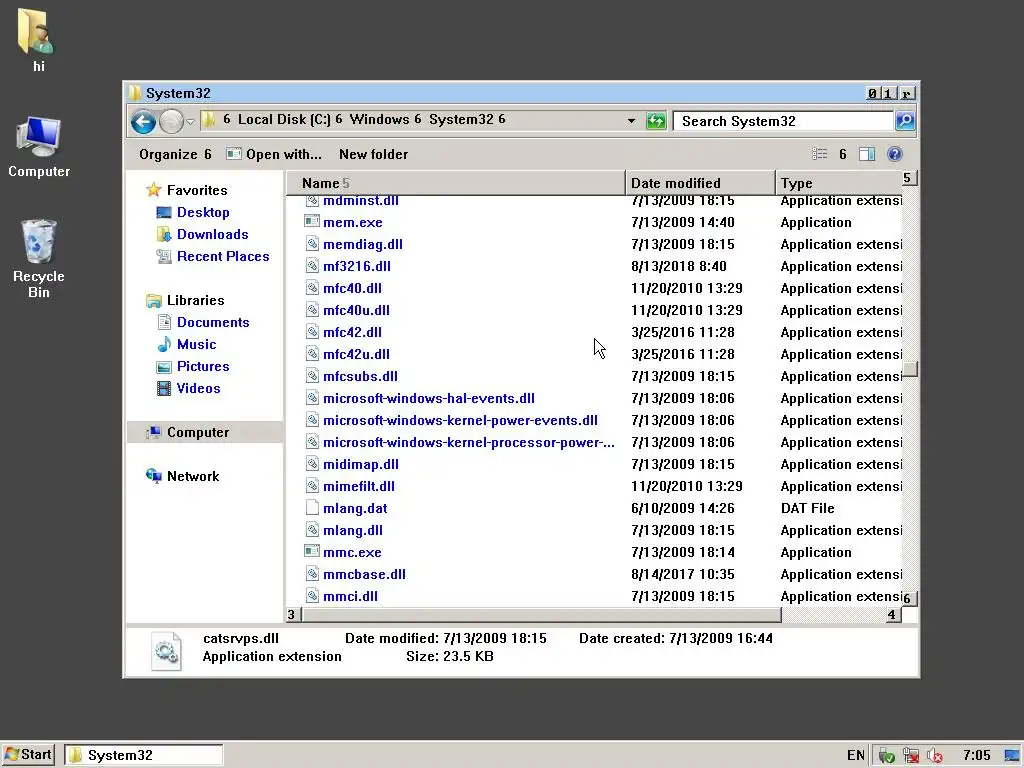Select the mem.exe file icon
Image resolution: width=1024 pixels, height=768 pixels.
click(312, 221)
